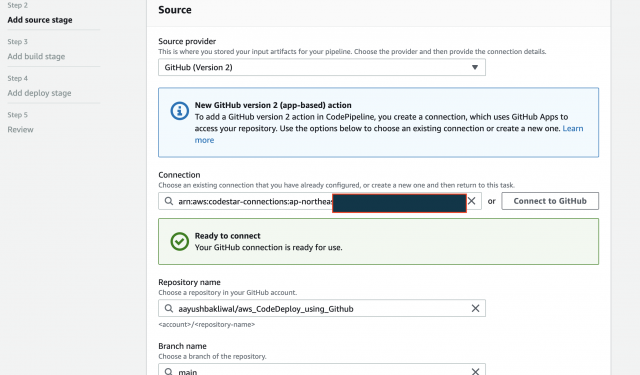Click the green Ready to connect checkmark
Image resolution: width=640 pixels, height=375 pixels.
point(180,242)
